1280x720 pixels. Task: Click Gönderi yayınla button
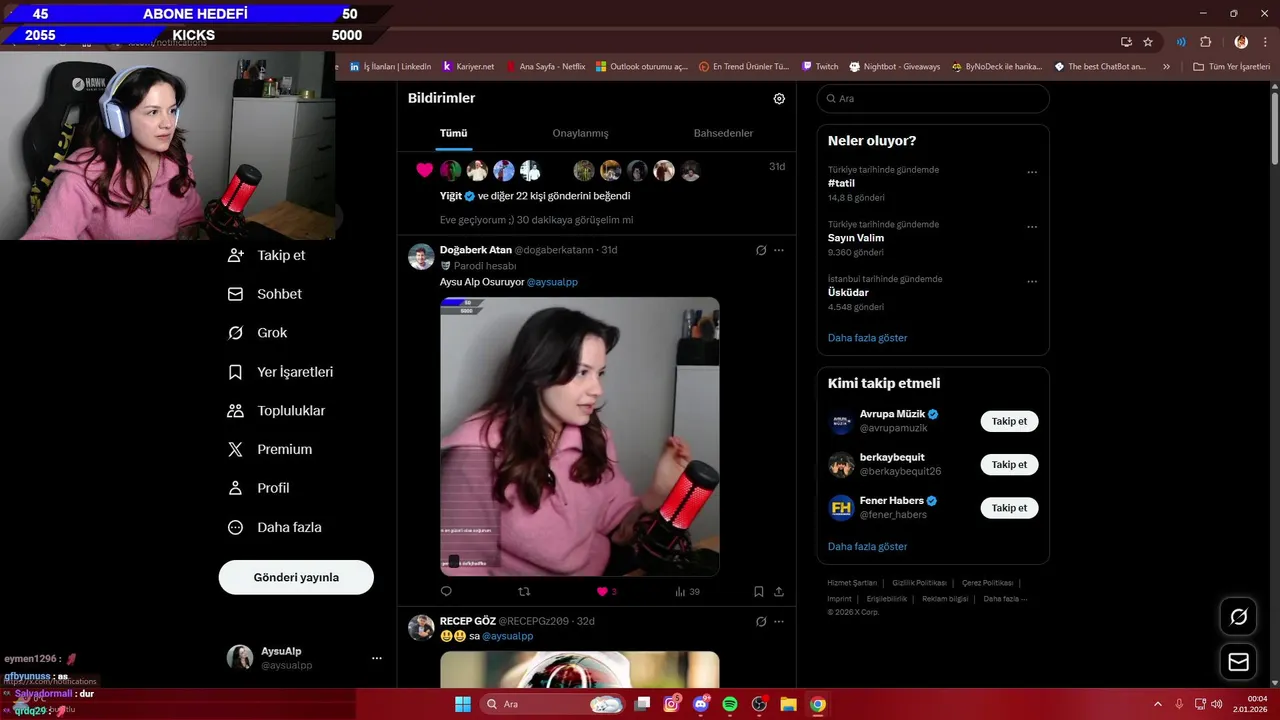(296, 577)
